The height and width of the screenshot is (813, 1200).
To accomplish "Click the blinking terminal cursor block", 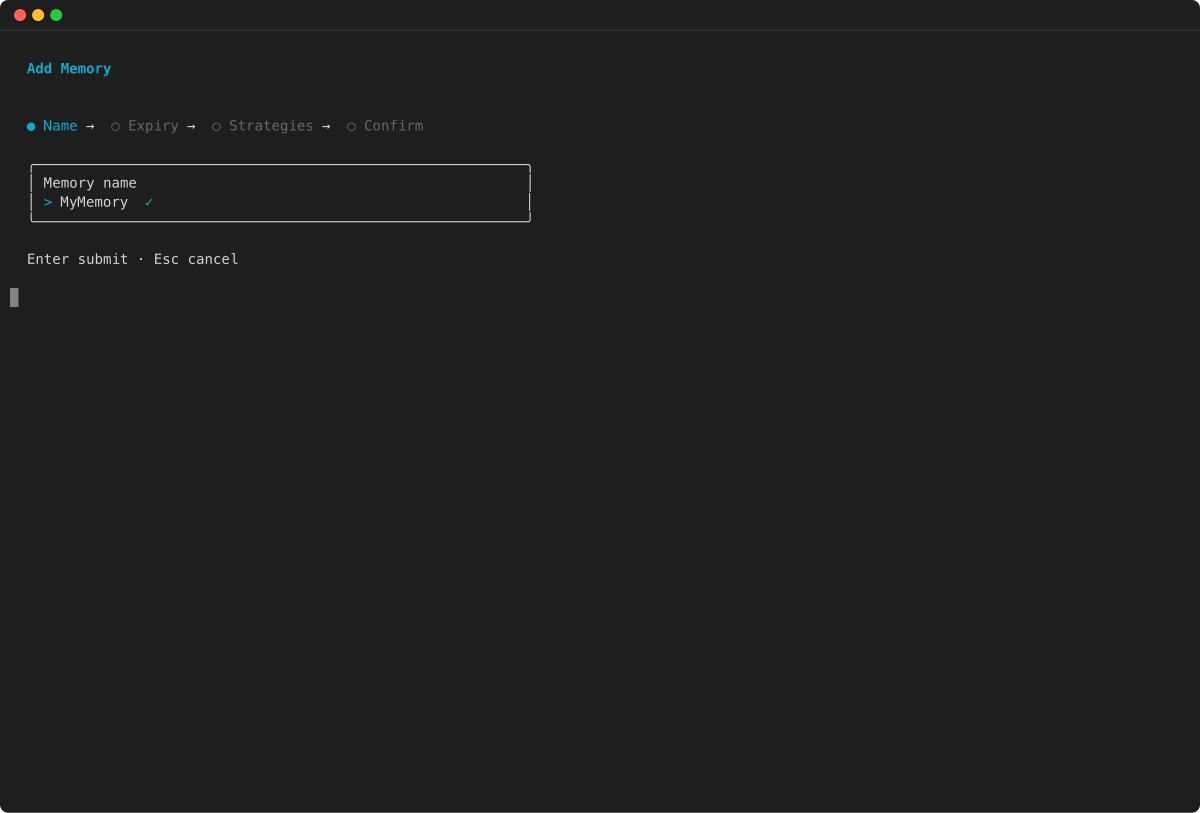I will click(13, 297).
